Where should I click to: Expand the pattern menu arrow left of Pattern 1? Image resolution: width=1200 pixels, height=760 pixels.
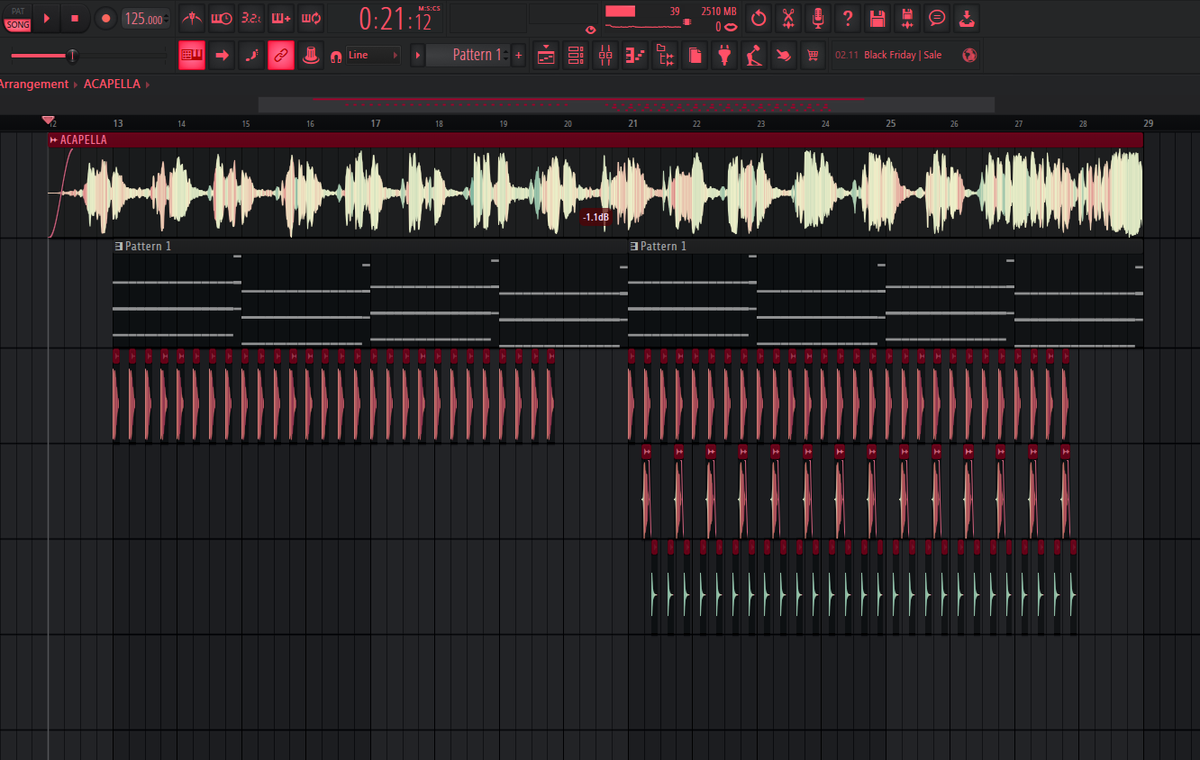[x=418, y=56]
